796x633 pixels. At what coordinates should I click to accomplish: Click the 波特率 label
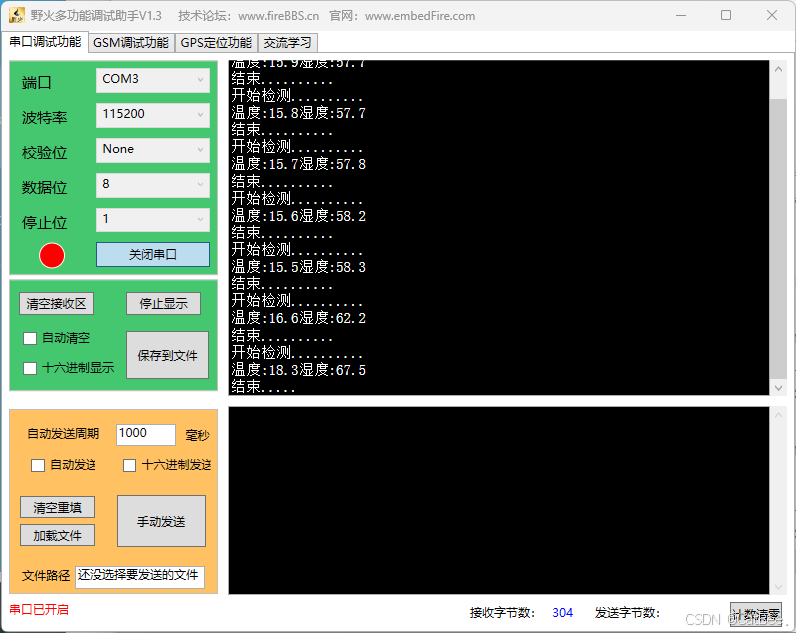coord(45,118)
